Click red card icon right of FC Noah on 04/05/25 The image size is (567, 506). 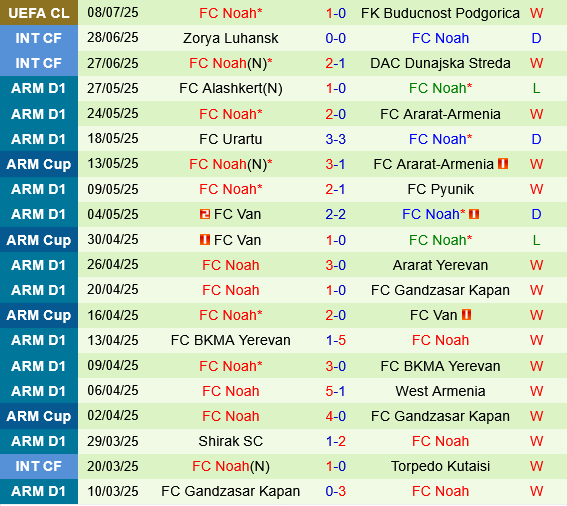tap(474, 214)
